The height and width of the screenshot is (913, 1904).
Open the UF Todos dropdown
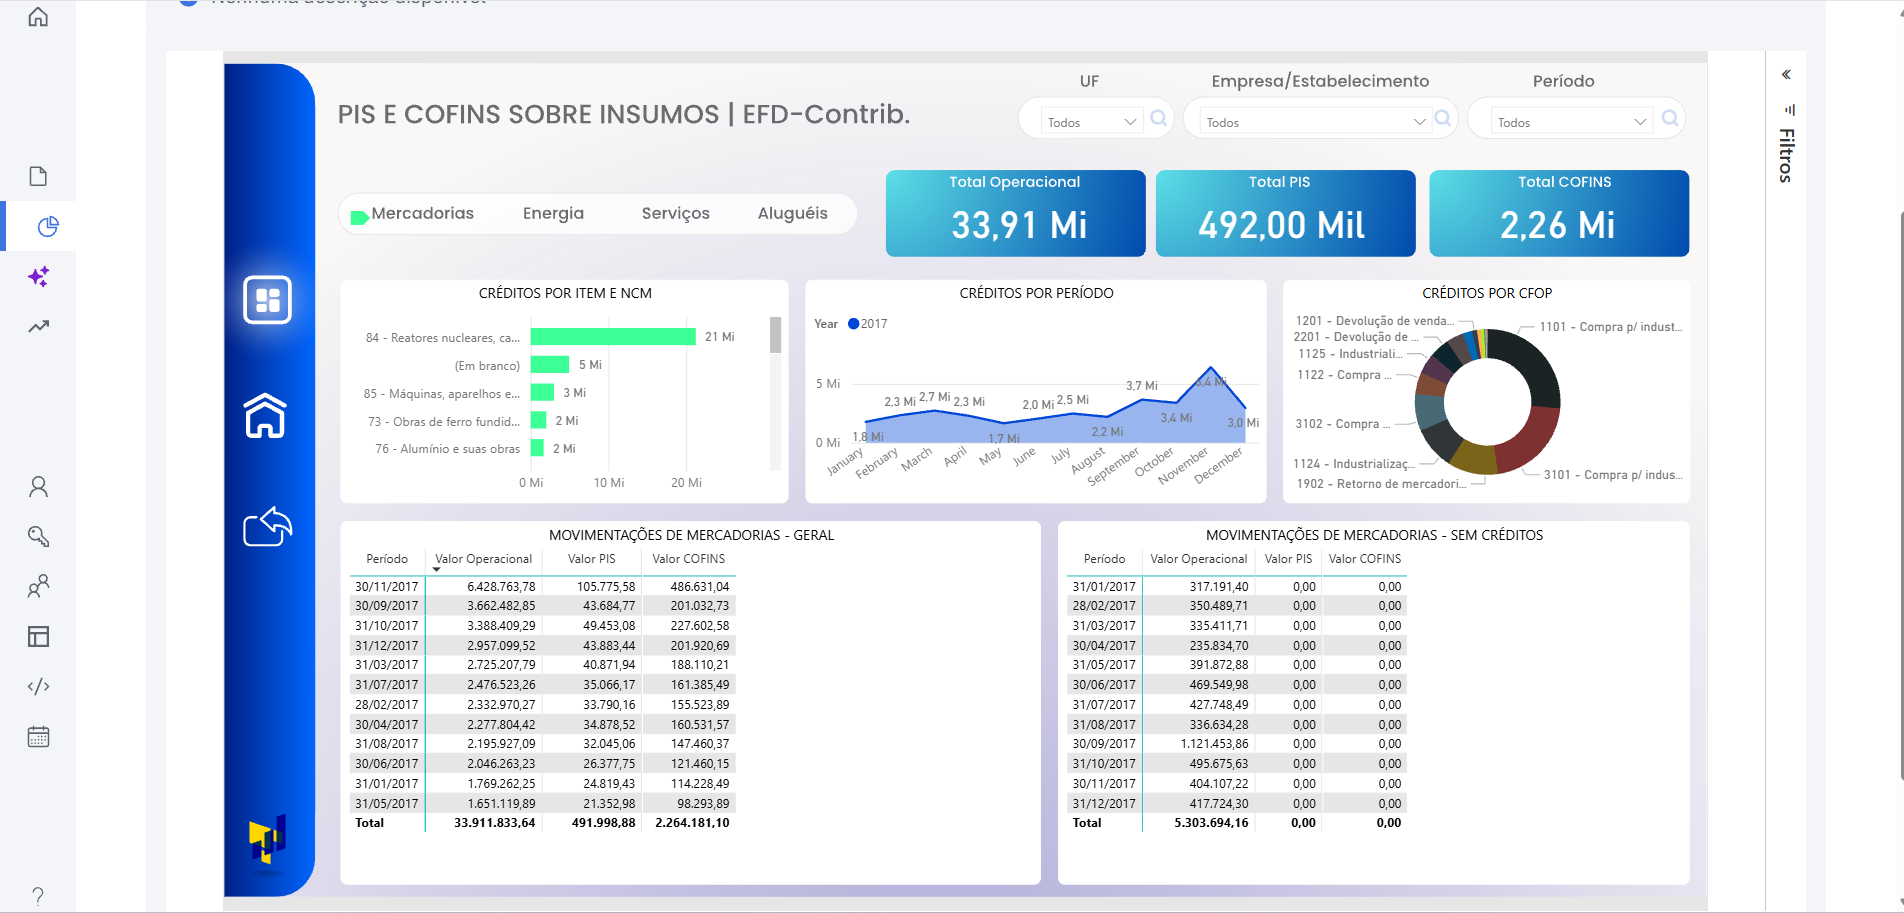1091,122
